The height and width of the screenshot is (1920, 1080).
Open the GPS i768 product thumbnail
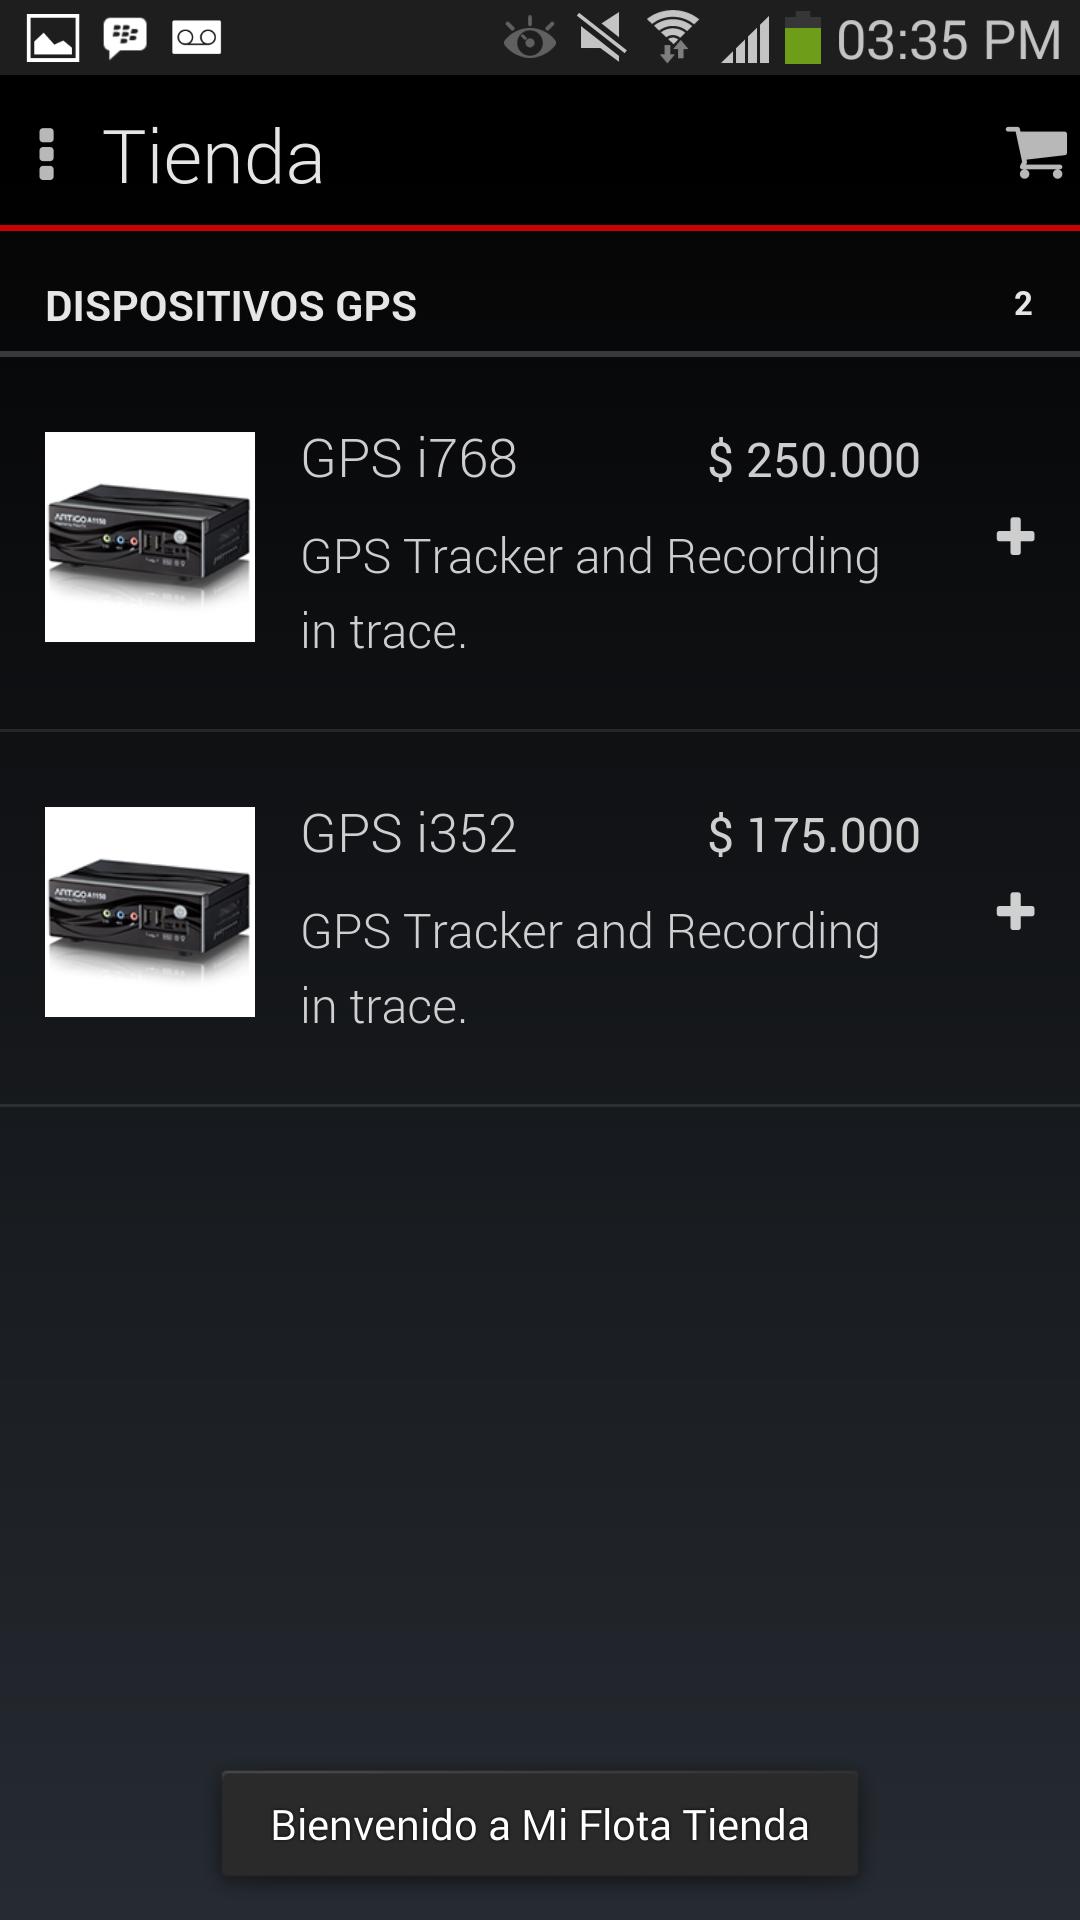tap(150, 537)
